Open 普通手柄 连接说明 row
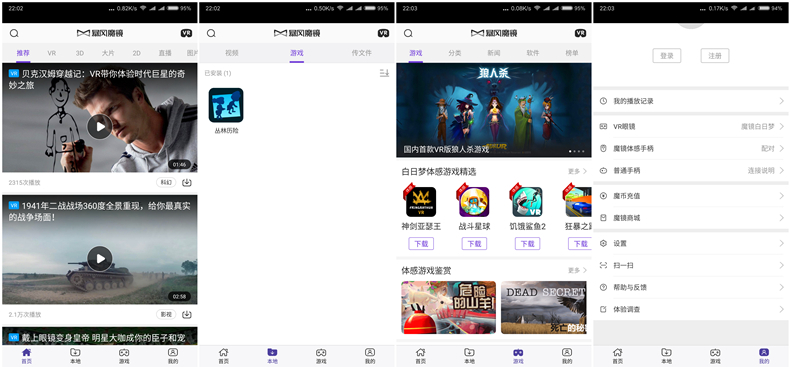The width and height of the screenshot is (790, 367). pyautogui.click(x=691, y=171)
